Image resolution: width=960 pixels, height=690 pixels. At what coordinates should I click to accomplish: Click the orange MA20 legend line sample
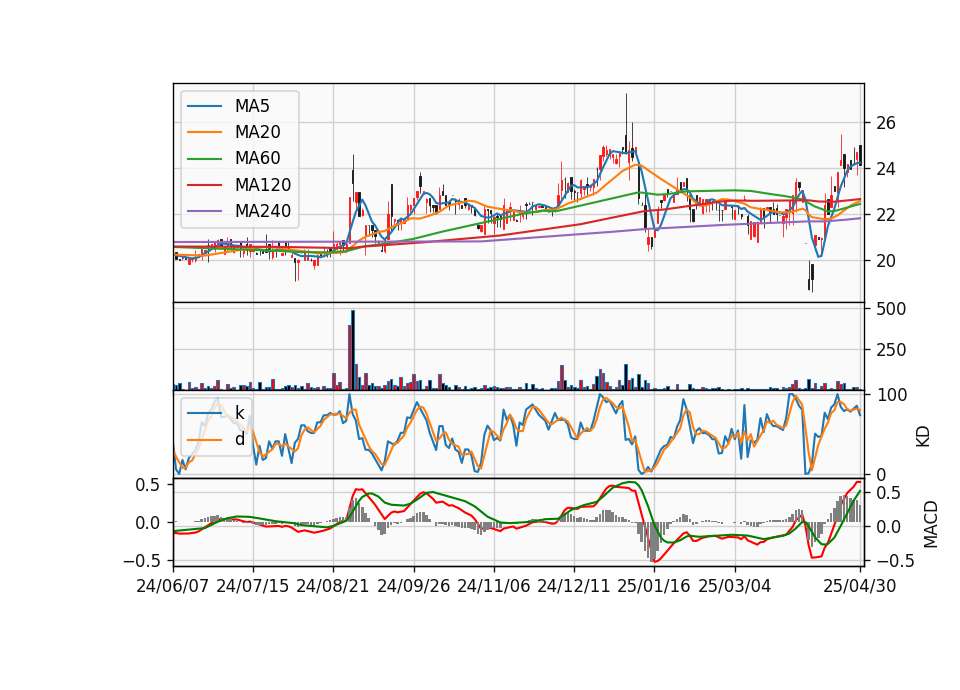[x=204, y=133]
